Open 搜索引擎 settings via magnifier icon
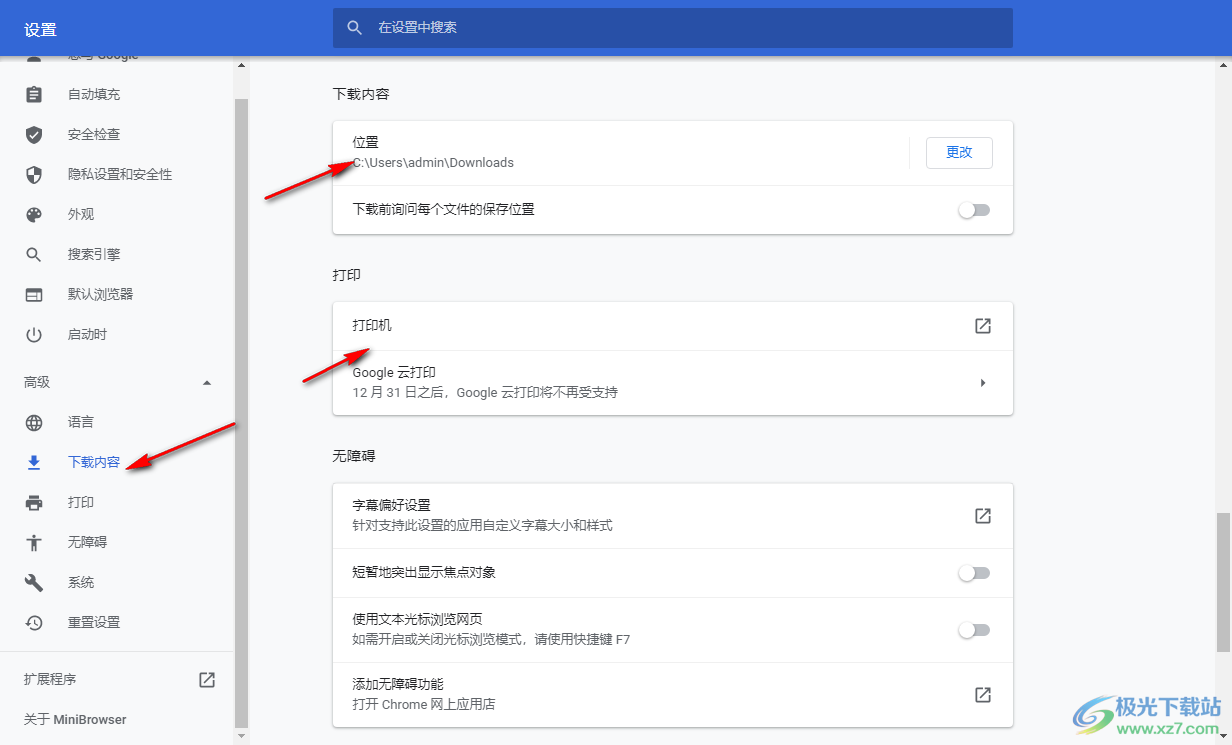Image resolution: width=1232 pixels, height=745 pixels. [x=34, y=254]
